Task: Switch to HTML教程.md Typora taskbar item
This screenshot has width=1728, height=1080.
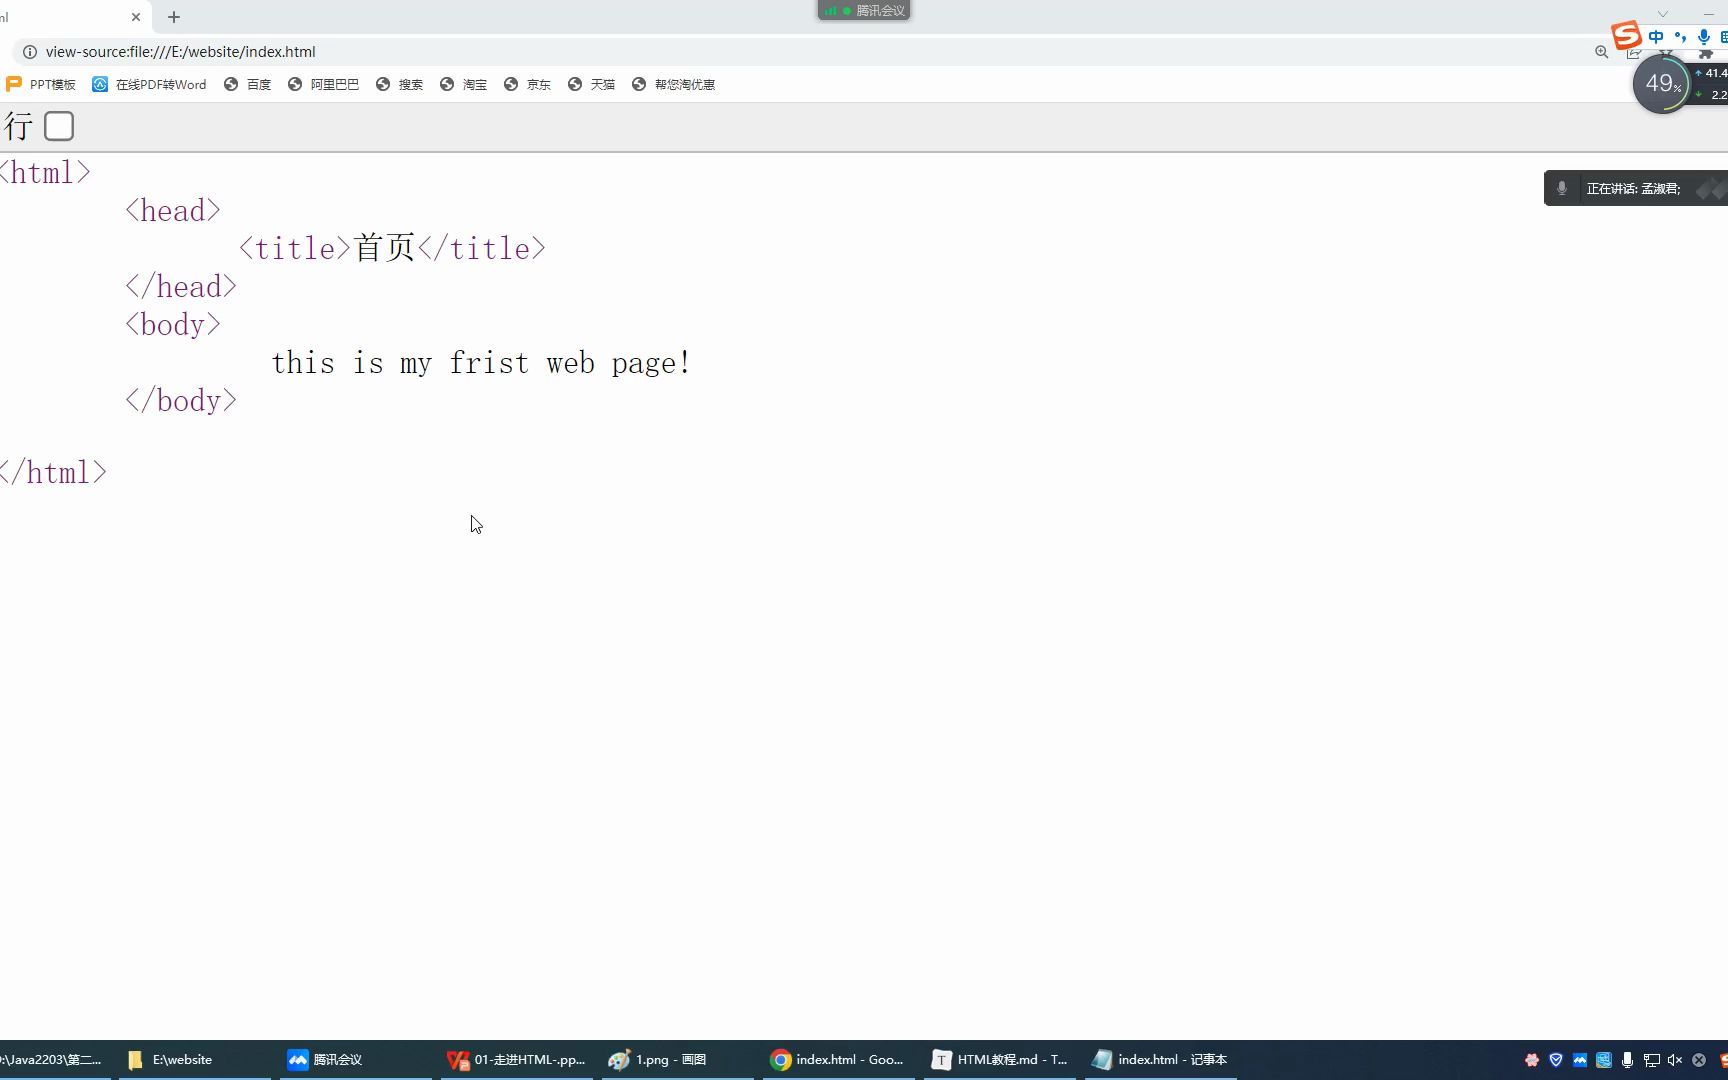Action: pyautogui.click(x=999, y=1060)
